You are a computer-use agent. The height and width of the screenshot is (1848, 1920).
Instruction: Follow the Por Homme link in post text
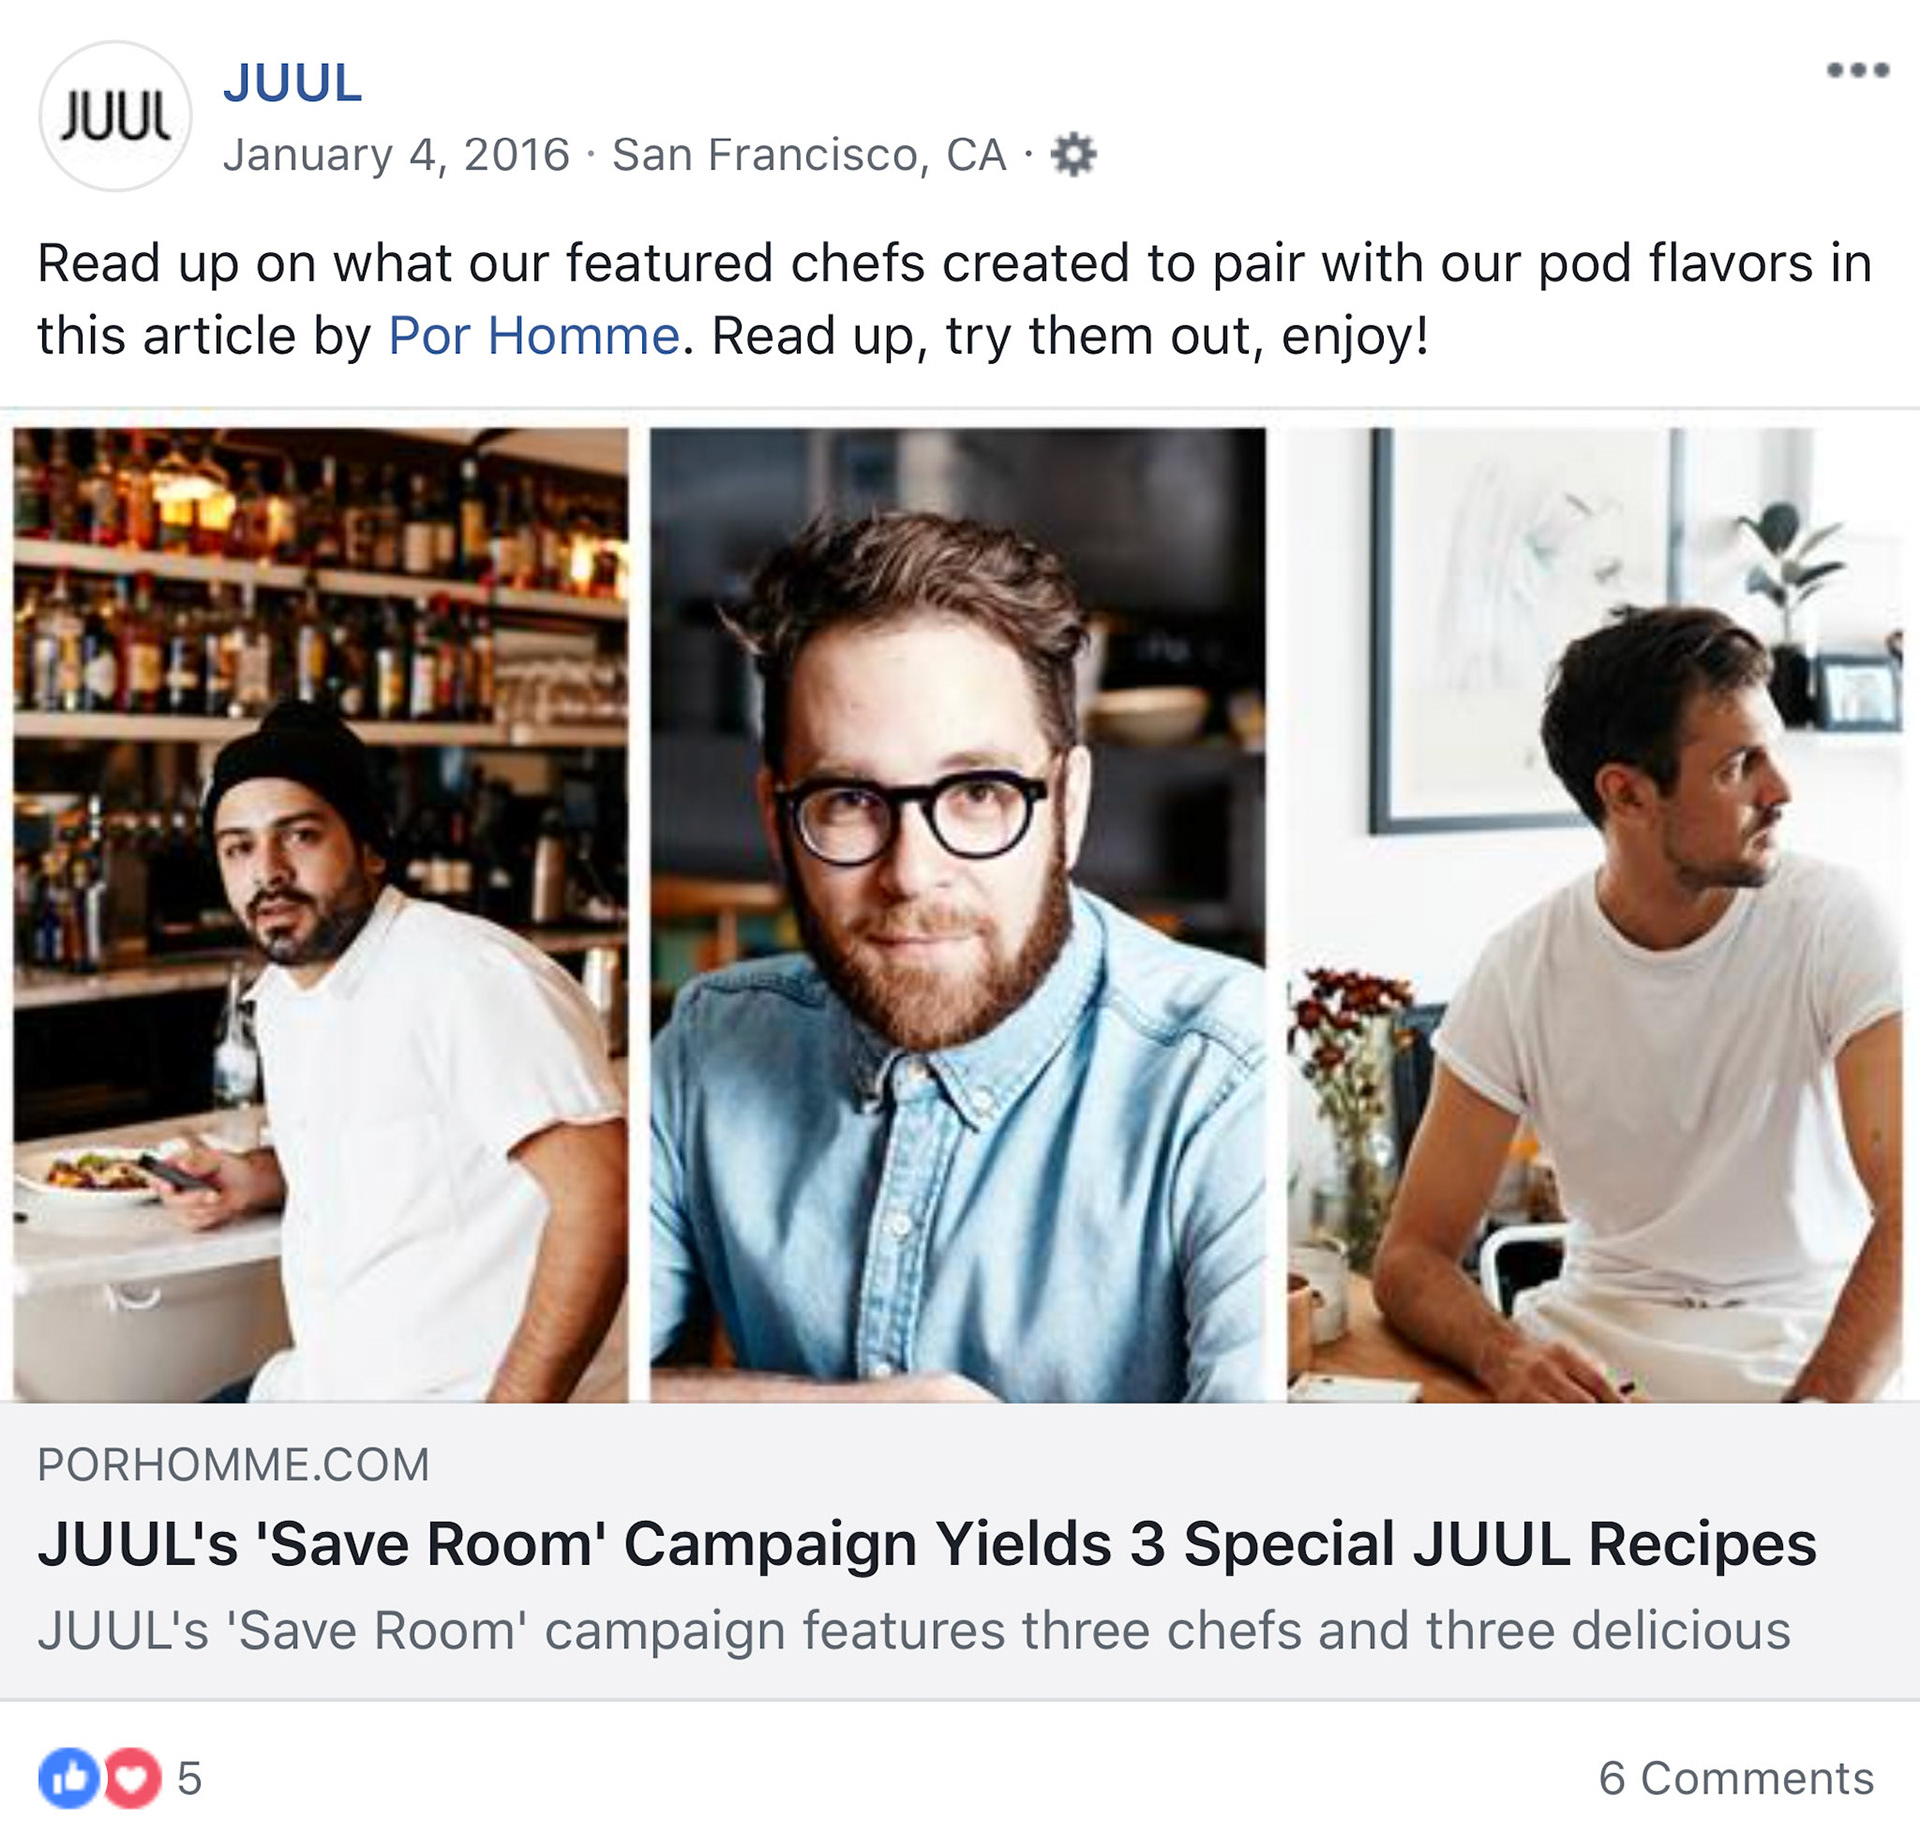point(534,335)
